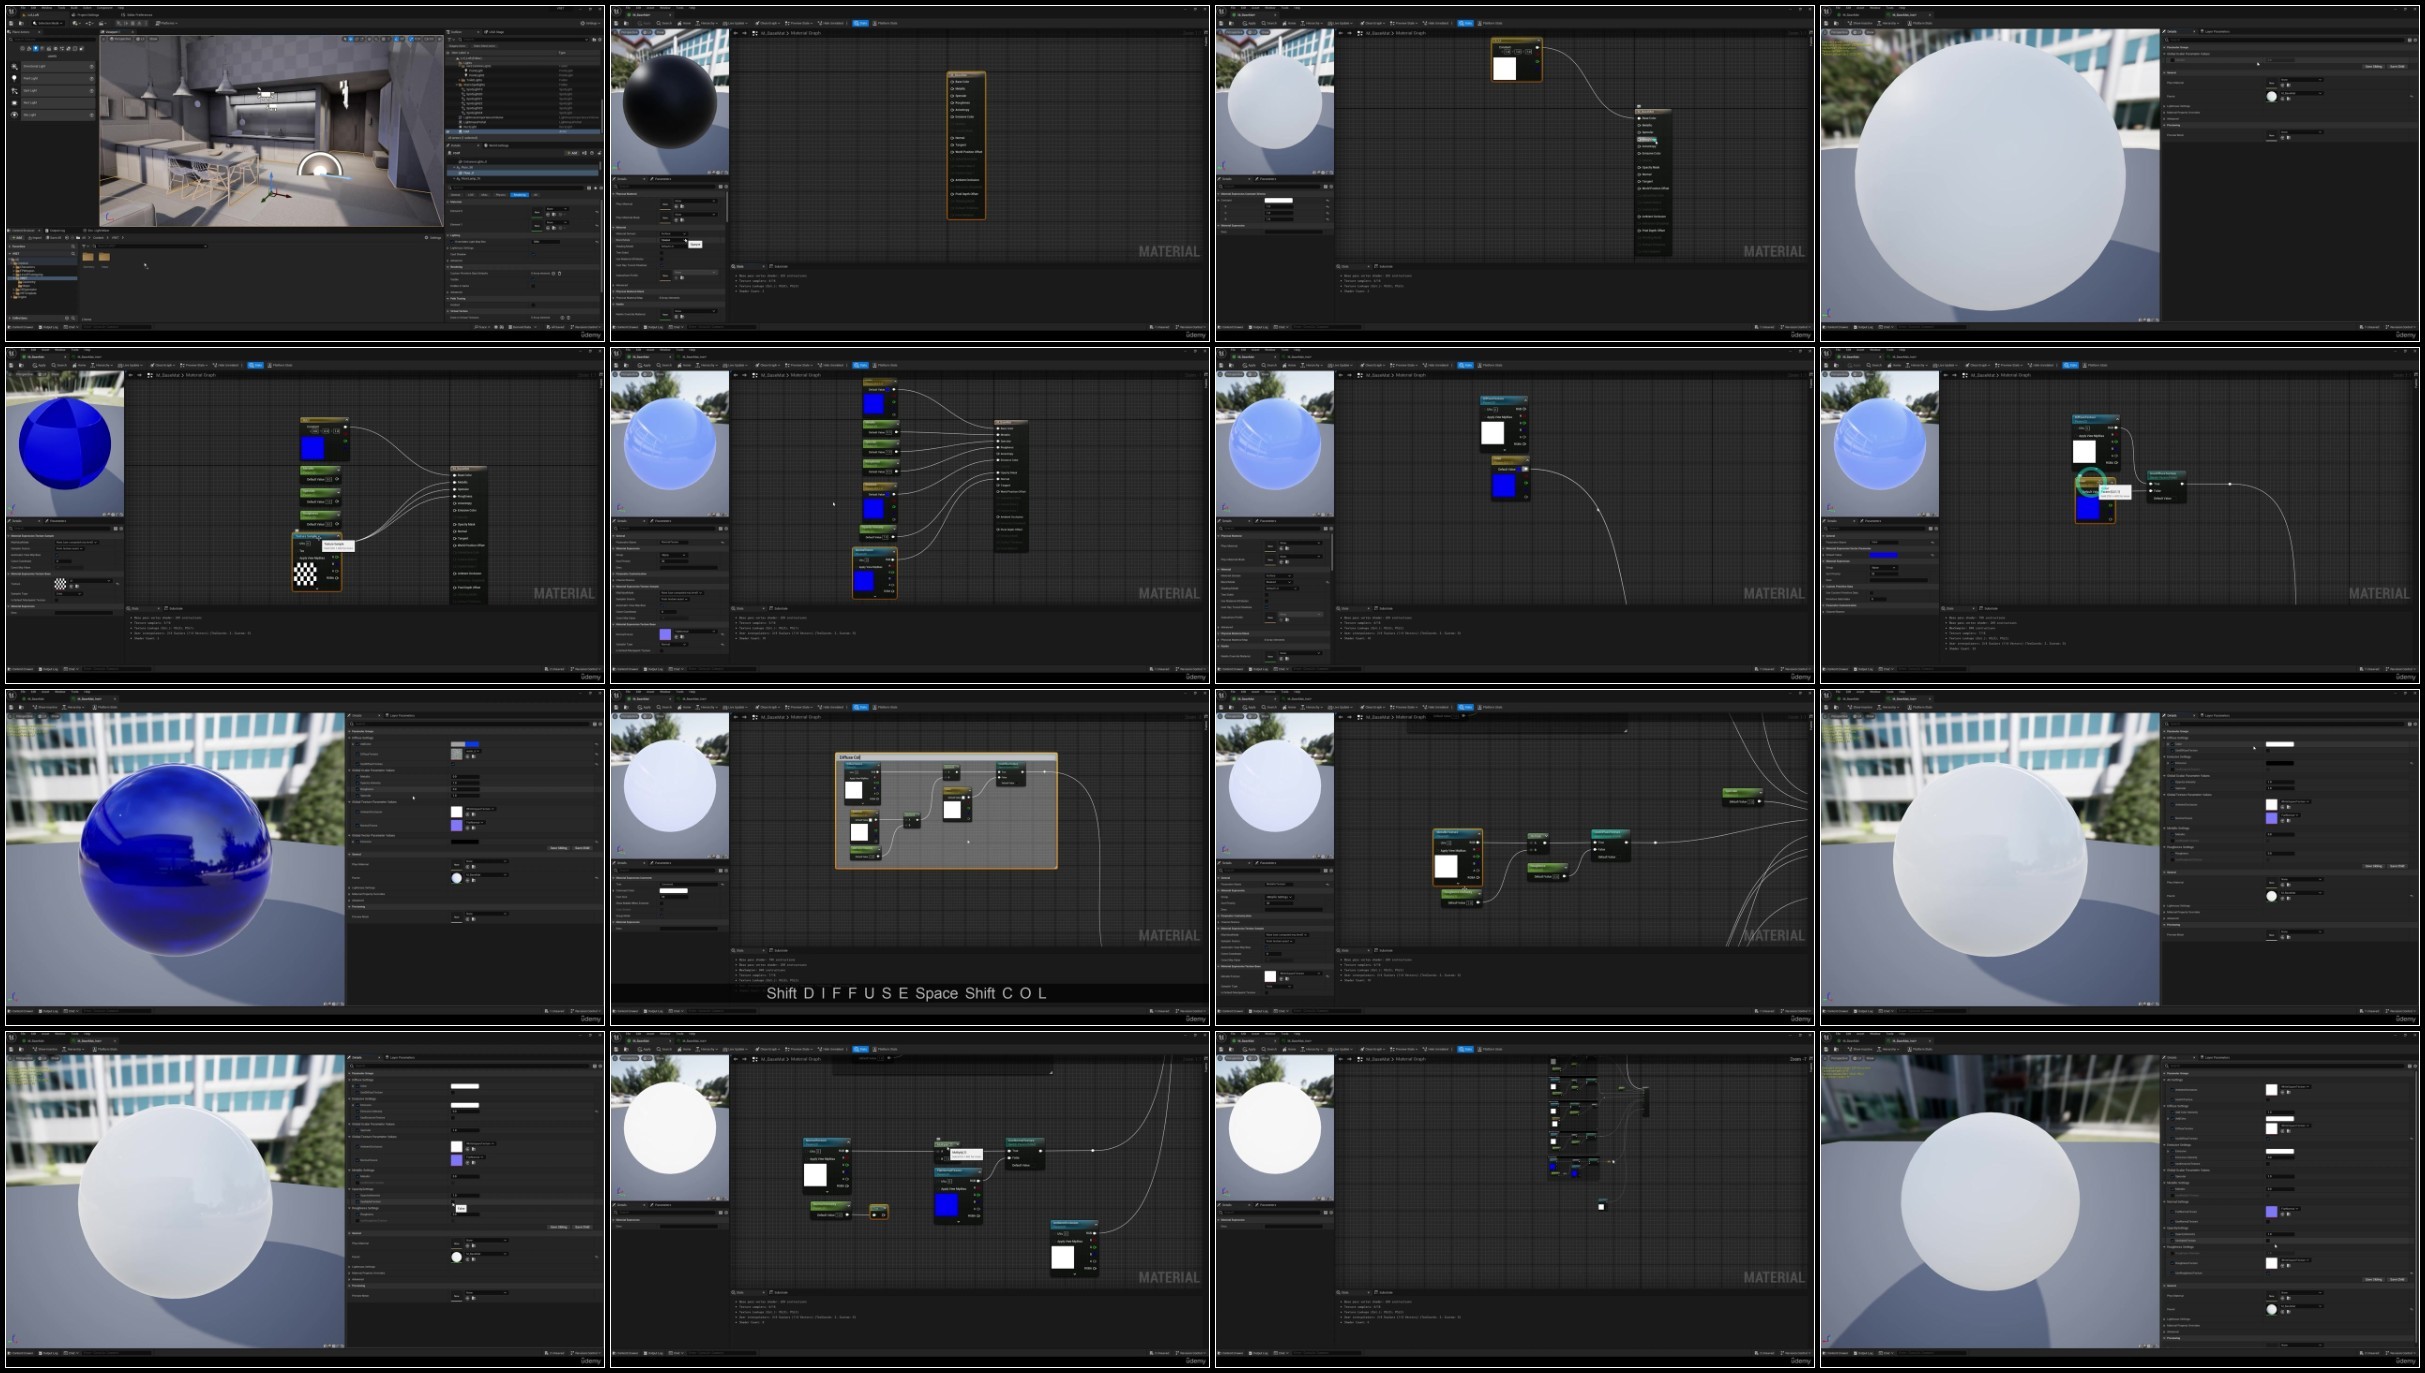Click the selected orange-outlined texture node in curved-wires frame

pos(1458,858)
